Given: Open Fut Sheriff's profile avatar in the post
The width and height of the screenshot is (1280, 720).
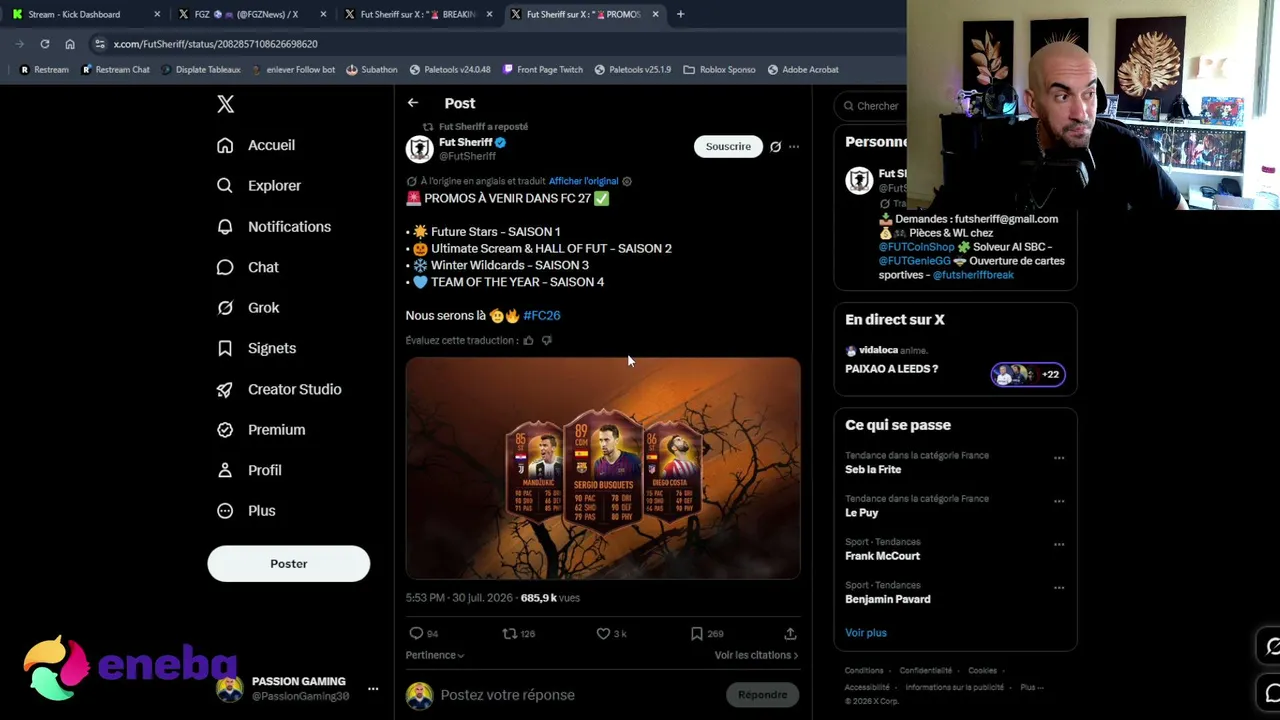Looking at the screenshot, I should coord(420,148).
